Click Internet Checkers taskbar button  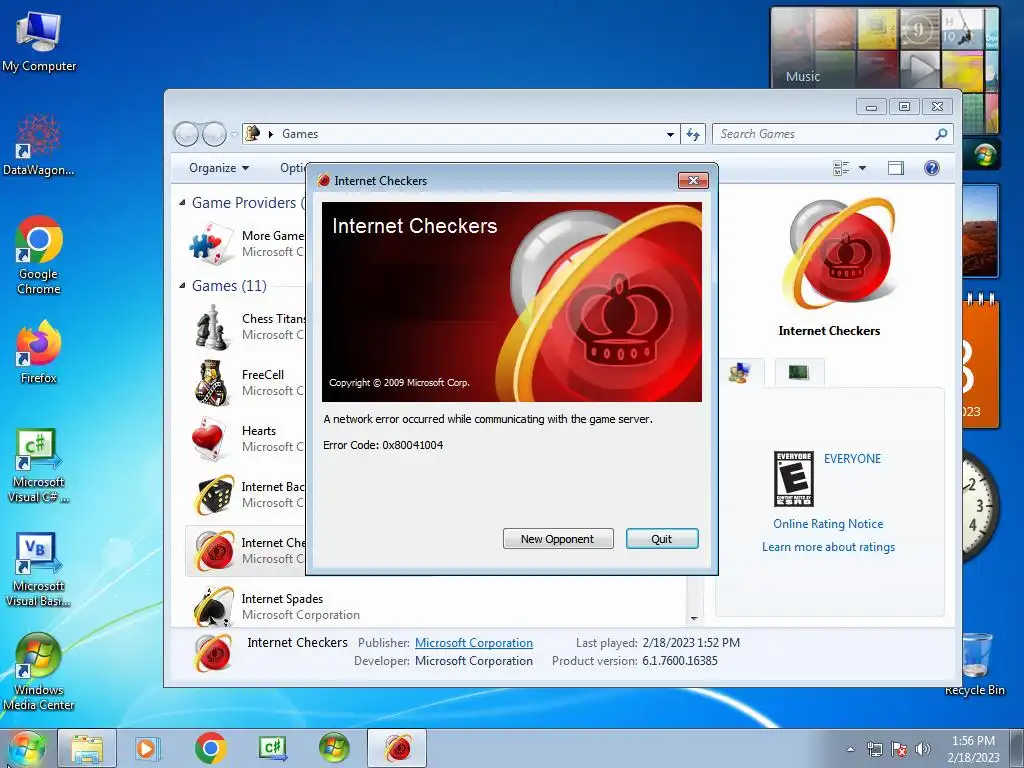[397, 748]
